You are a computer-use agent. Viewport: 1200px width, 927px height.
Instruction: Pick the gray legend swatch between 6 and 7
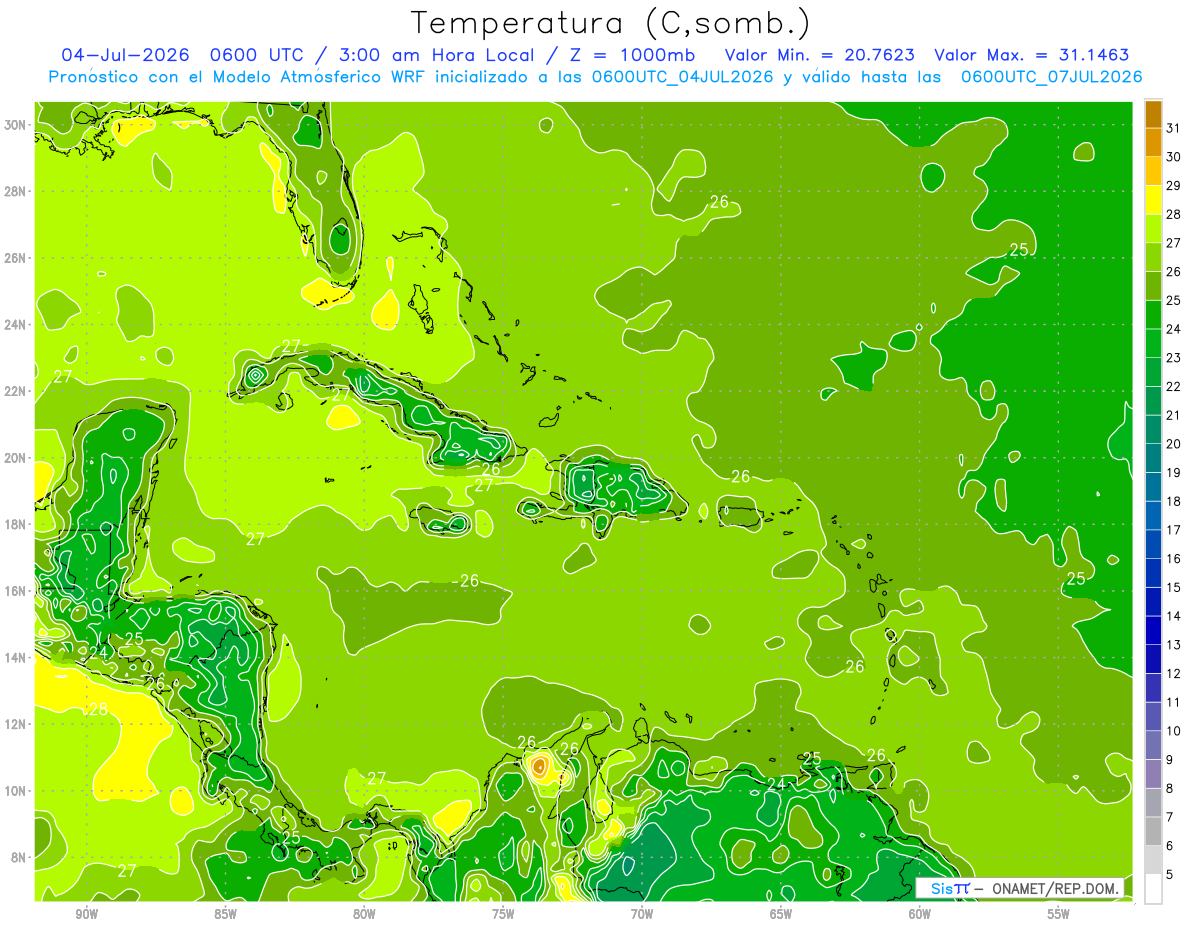pyautogui.click(x=1153, y=831)
